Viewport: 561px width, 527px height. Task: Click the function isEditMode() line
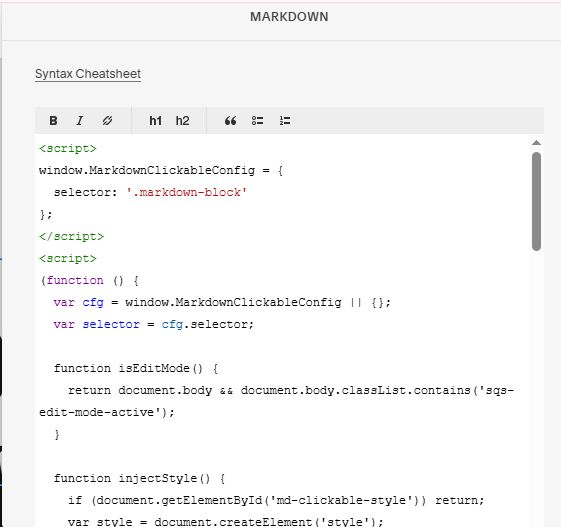(x=136, y=369)
